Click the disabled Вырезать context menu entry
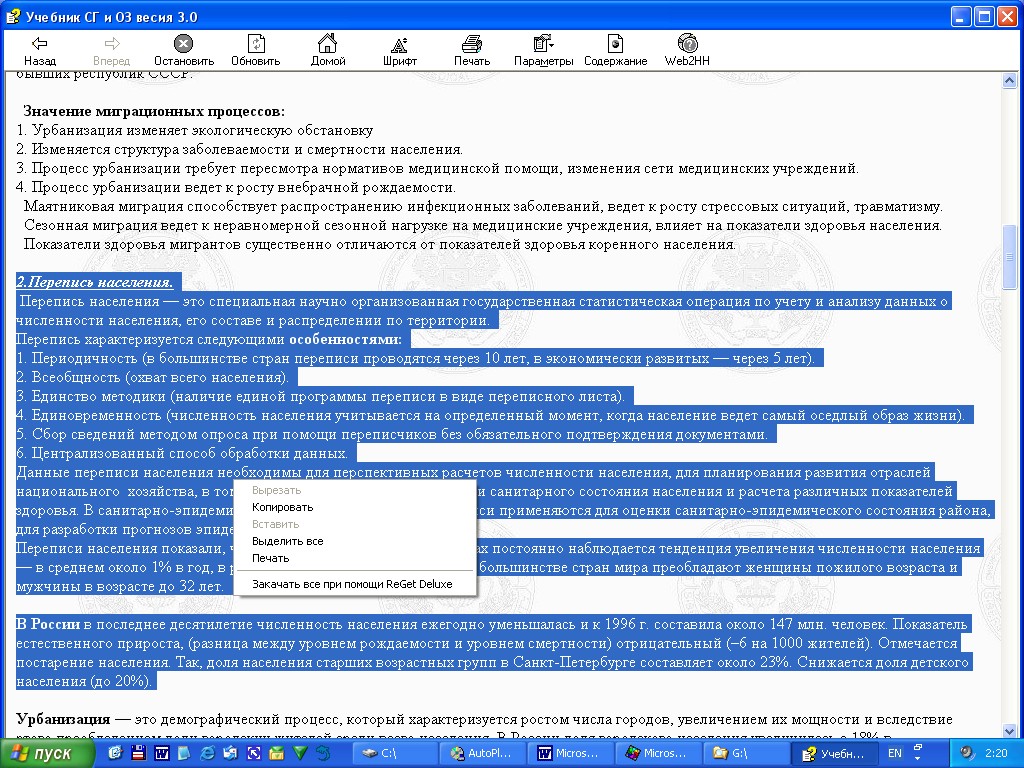The image size is (1024, 768). pos(276,490)
